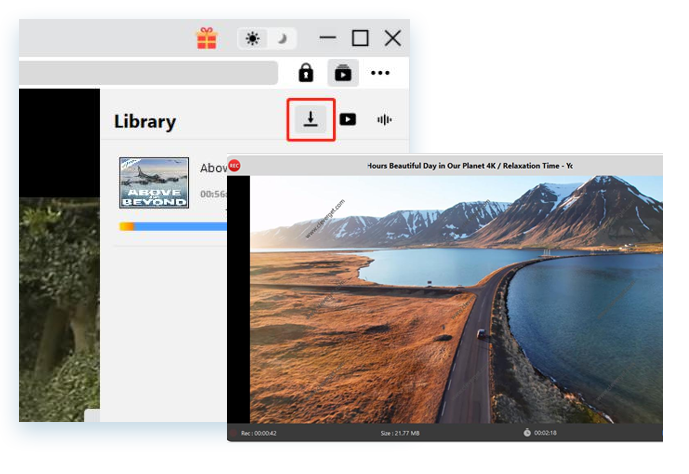
Task: Open the three-dot more options menu
Action: coord(380,73)
